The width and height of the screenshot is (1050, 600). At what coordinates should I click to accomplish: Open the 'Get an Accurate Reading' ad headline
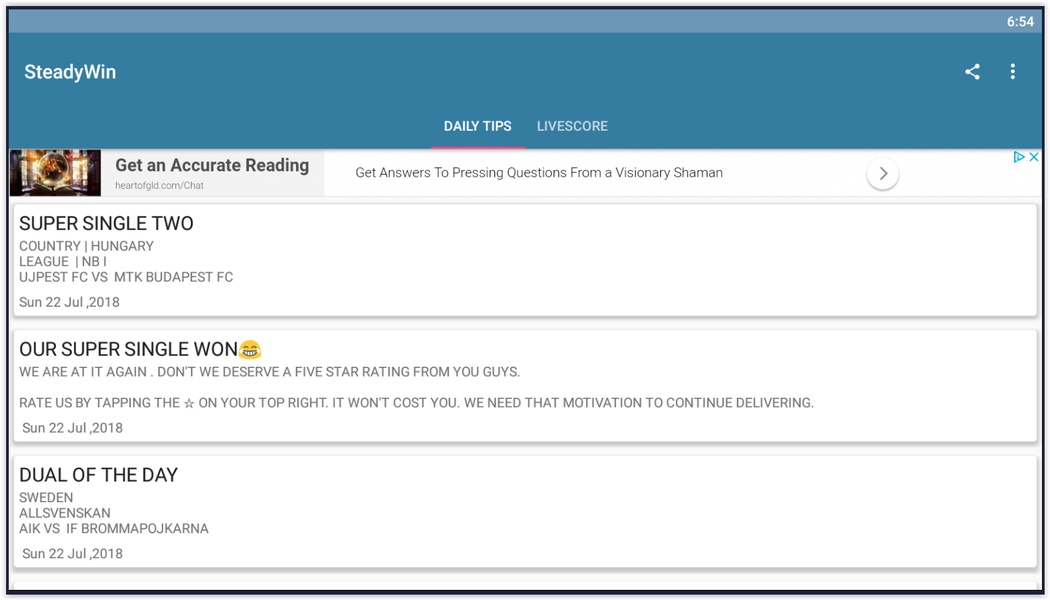tap(212, 165)
